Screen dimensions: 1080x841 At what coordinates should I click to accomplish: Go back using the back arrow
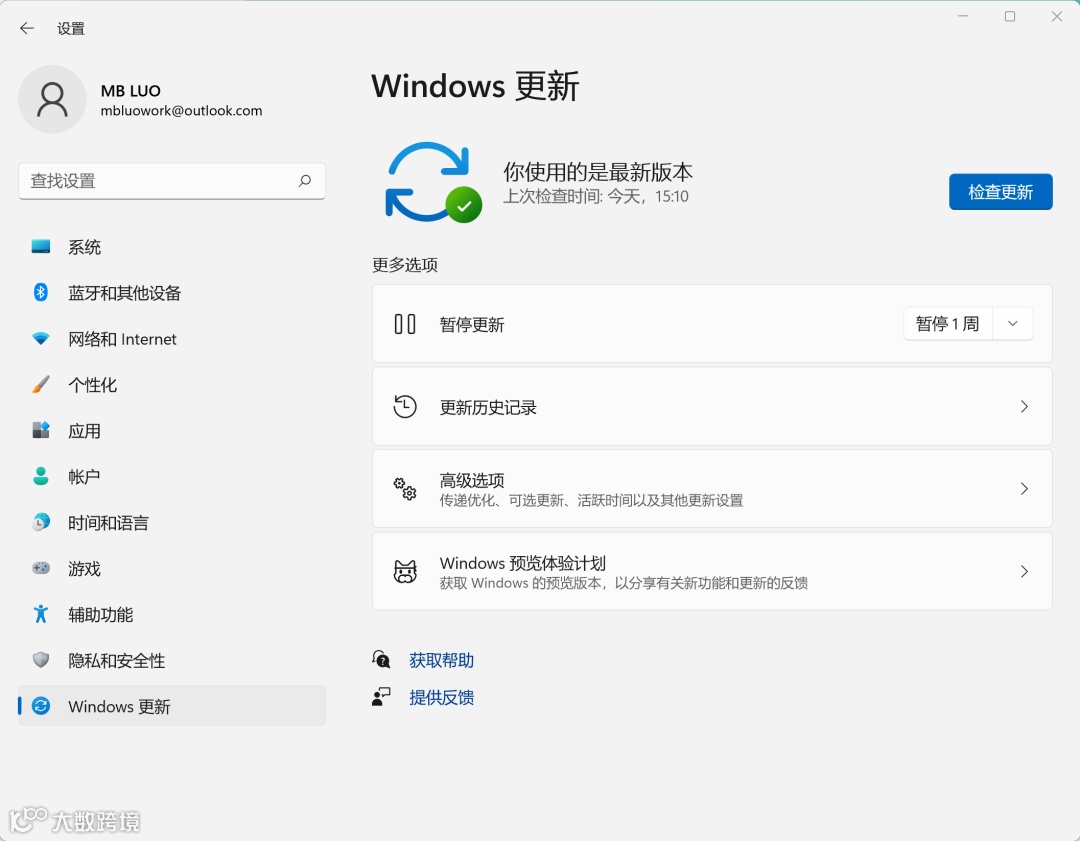click(27, 28)
